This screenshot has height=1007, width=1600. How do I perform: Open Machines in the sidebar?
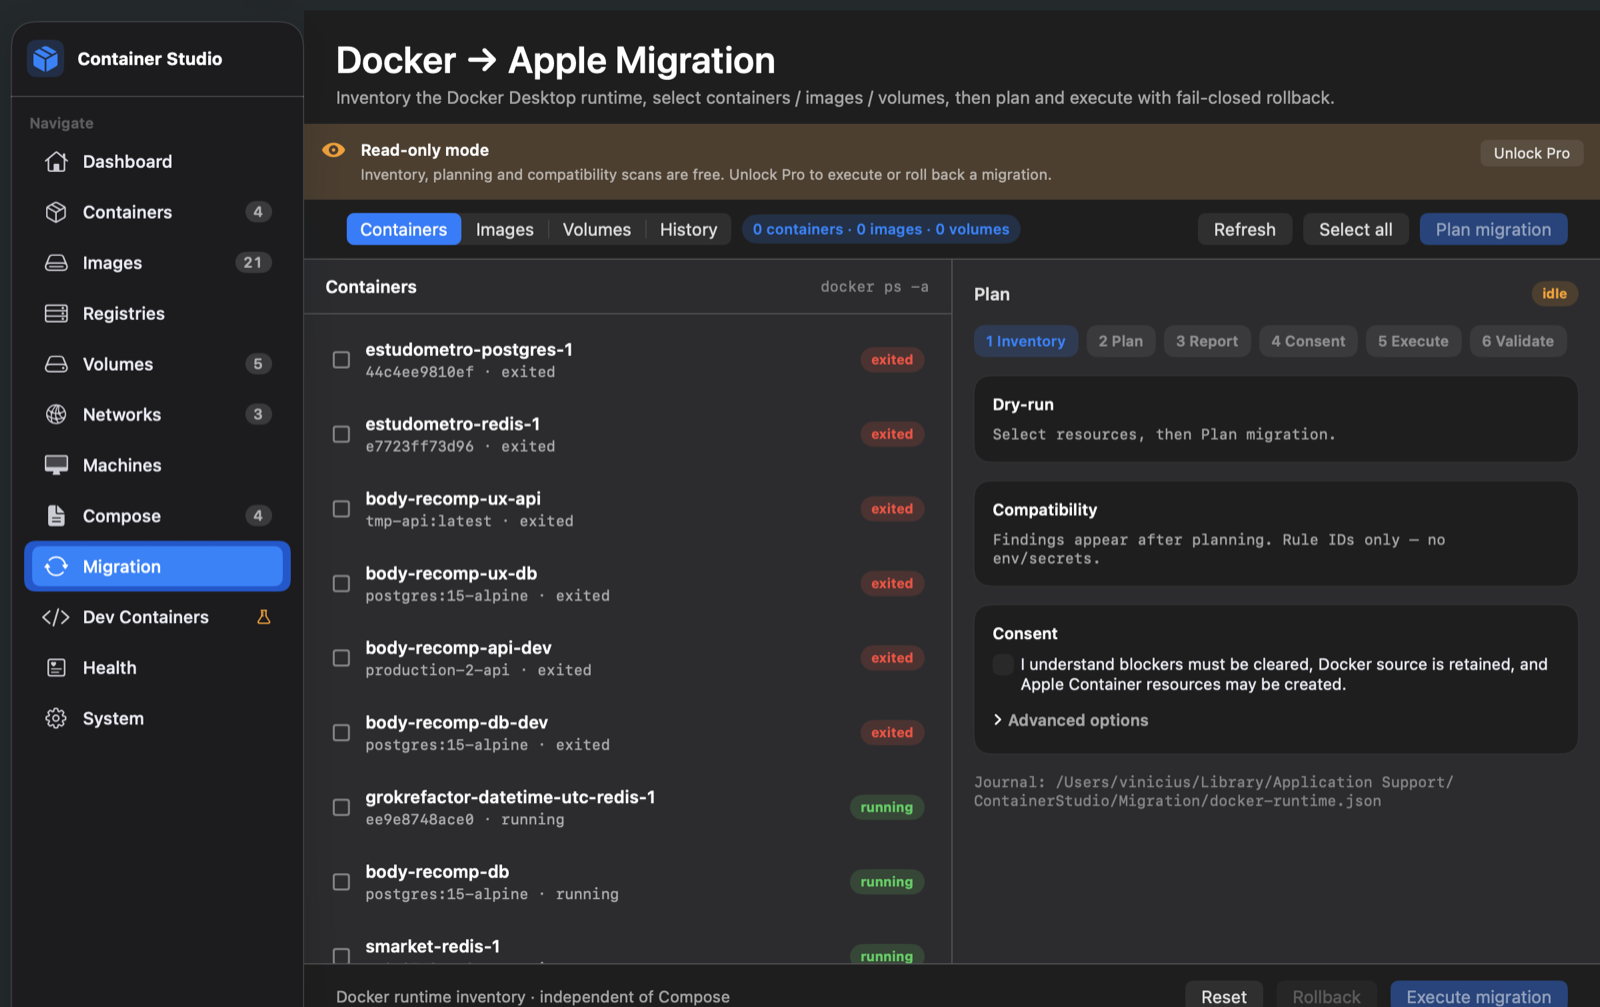[157, 465]
